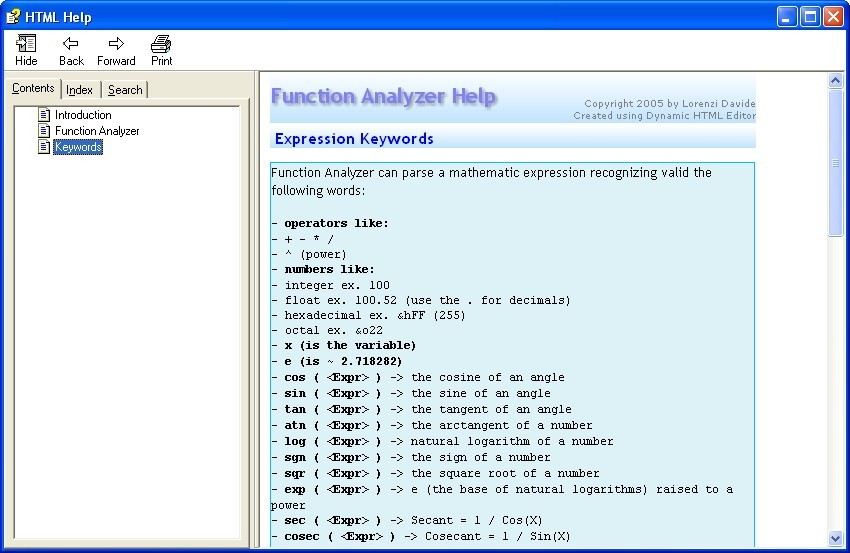Click the Introduction page icon
Viewport: 850px width, 553px height.
click(44, 115)
